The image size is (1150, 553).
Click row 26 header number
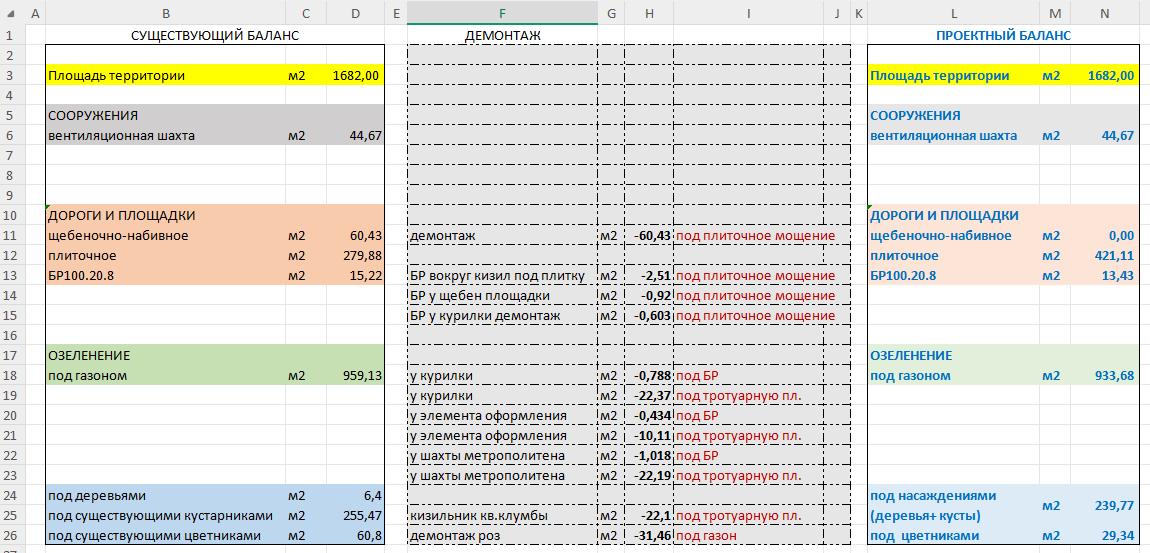click(10, 535)
